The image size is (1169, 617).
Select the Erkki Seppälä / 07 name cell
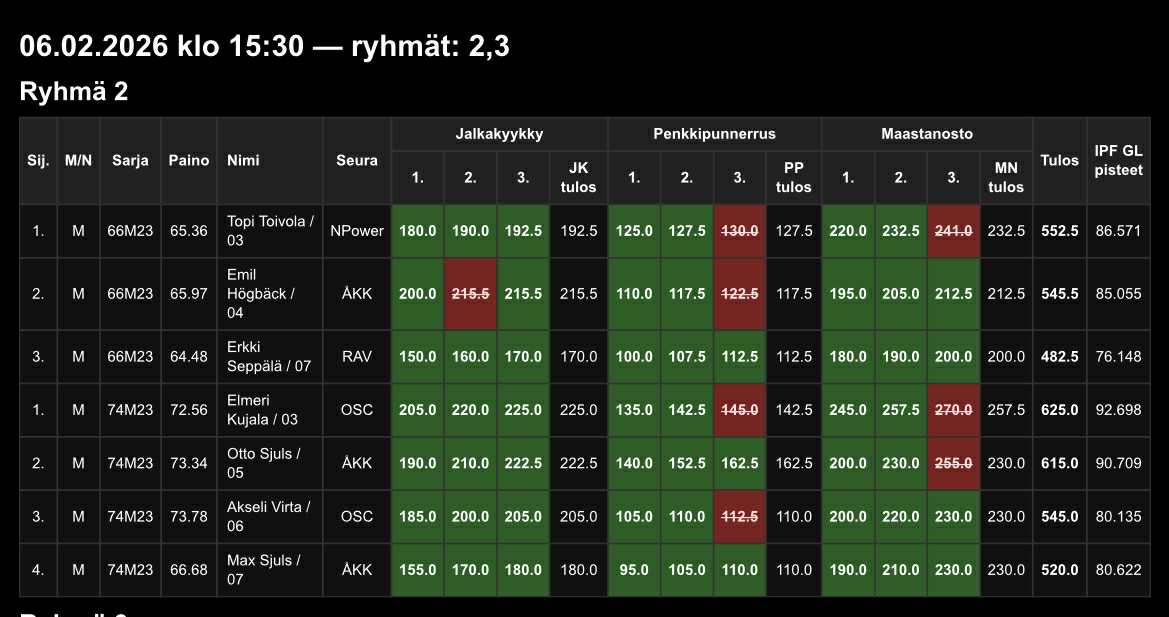click(x=270, y=357)
